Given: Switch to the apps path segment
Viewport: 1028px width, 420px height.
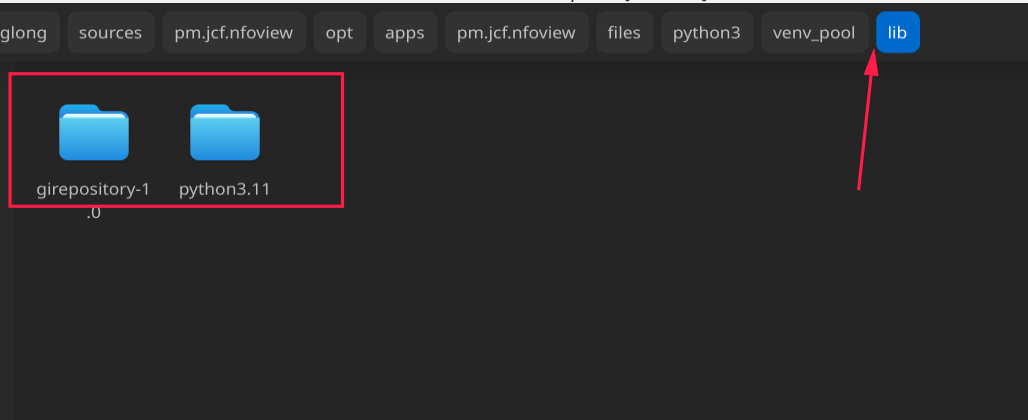Looking at the screenshot, I should tap(405, 32).
